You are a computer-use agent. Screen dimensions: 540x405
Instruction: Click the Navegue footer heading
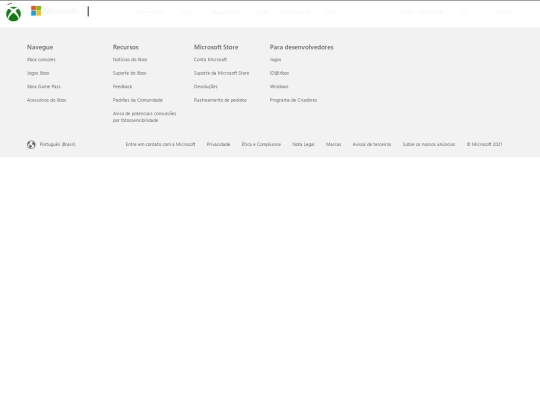pos(40,47)
